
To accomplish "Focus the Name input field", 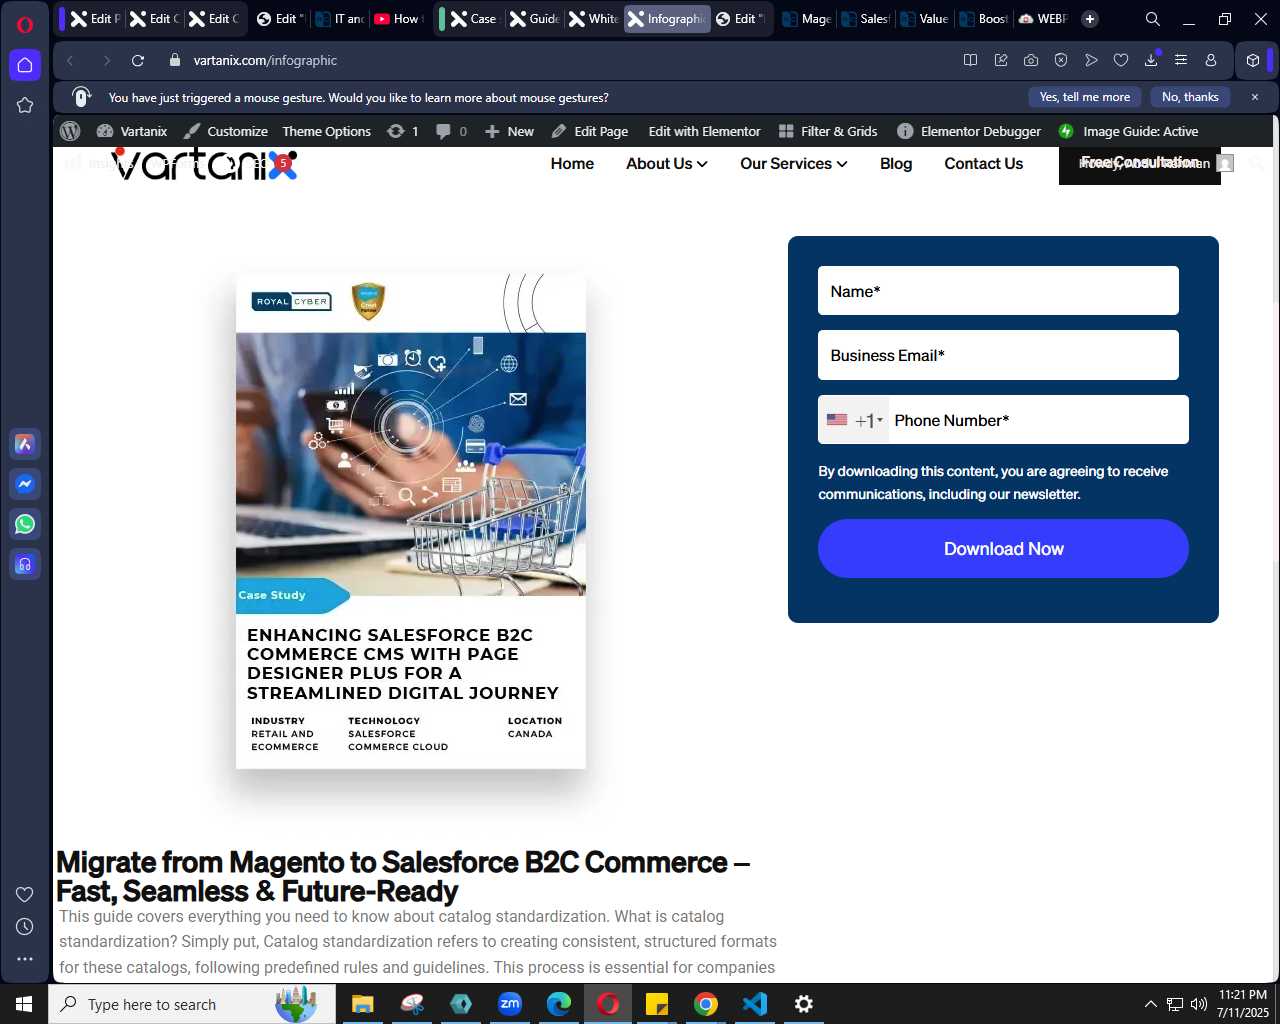I will [x=998, y=291].
